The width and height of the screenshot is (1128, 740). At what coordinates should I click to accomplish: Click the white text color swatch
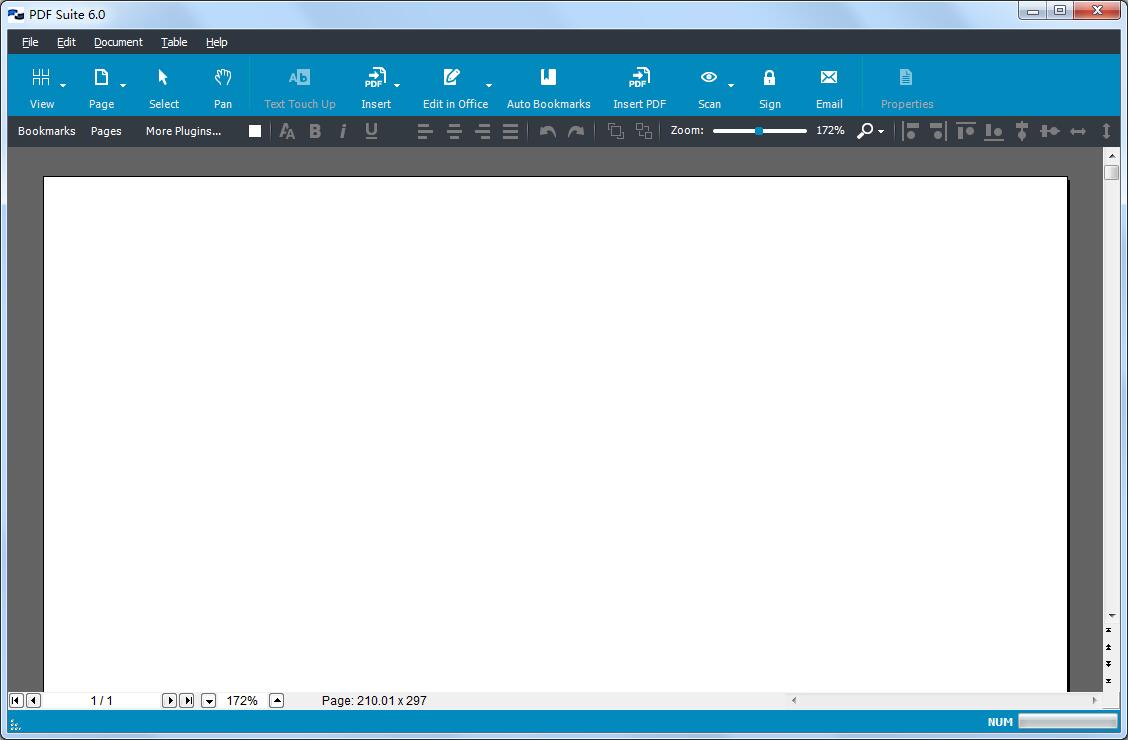(255, 131)
